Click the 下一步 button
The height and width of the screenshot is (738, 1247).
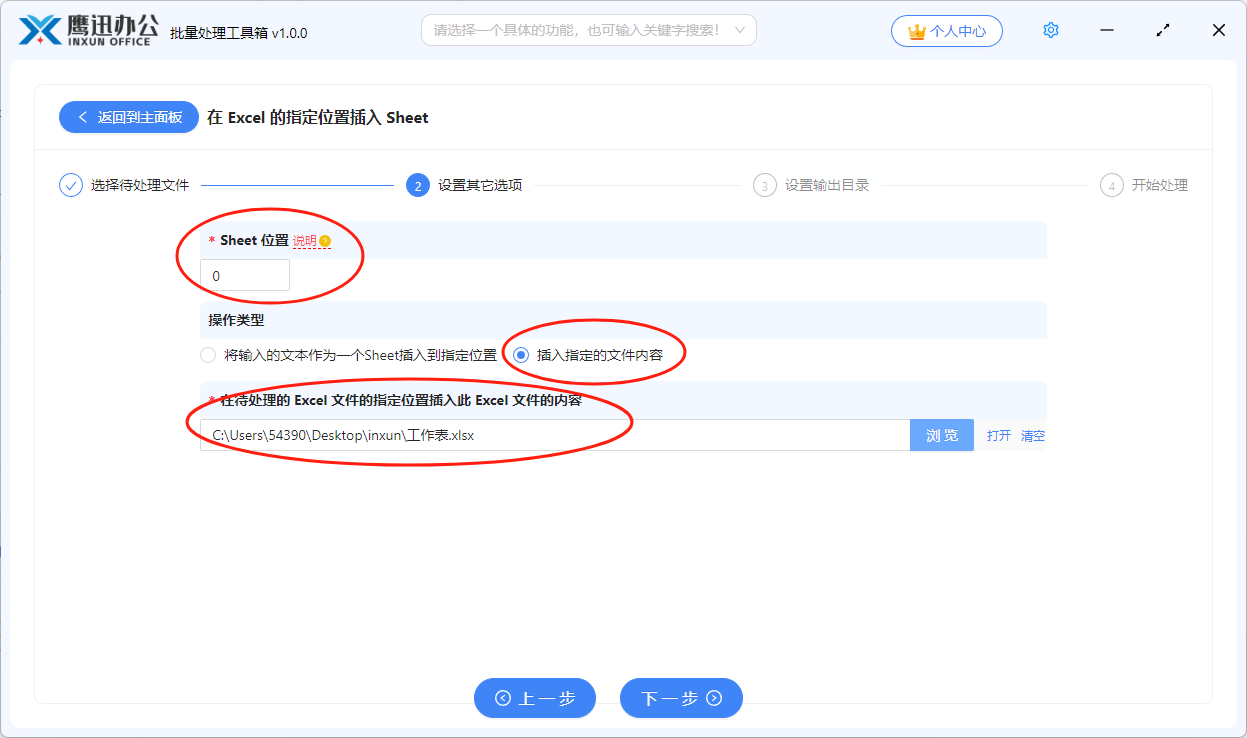pyautogui.click(x=681, y=698)
